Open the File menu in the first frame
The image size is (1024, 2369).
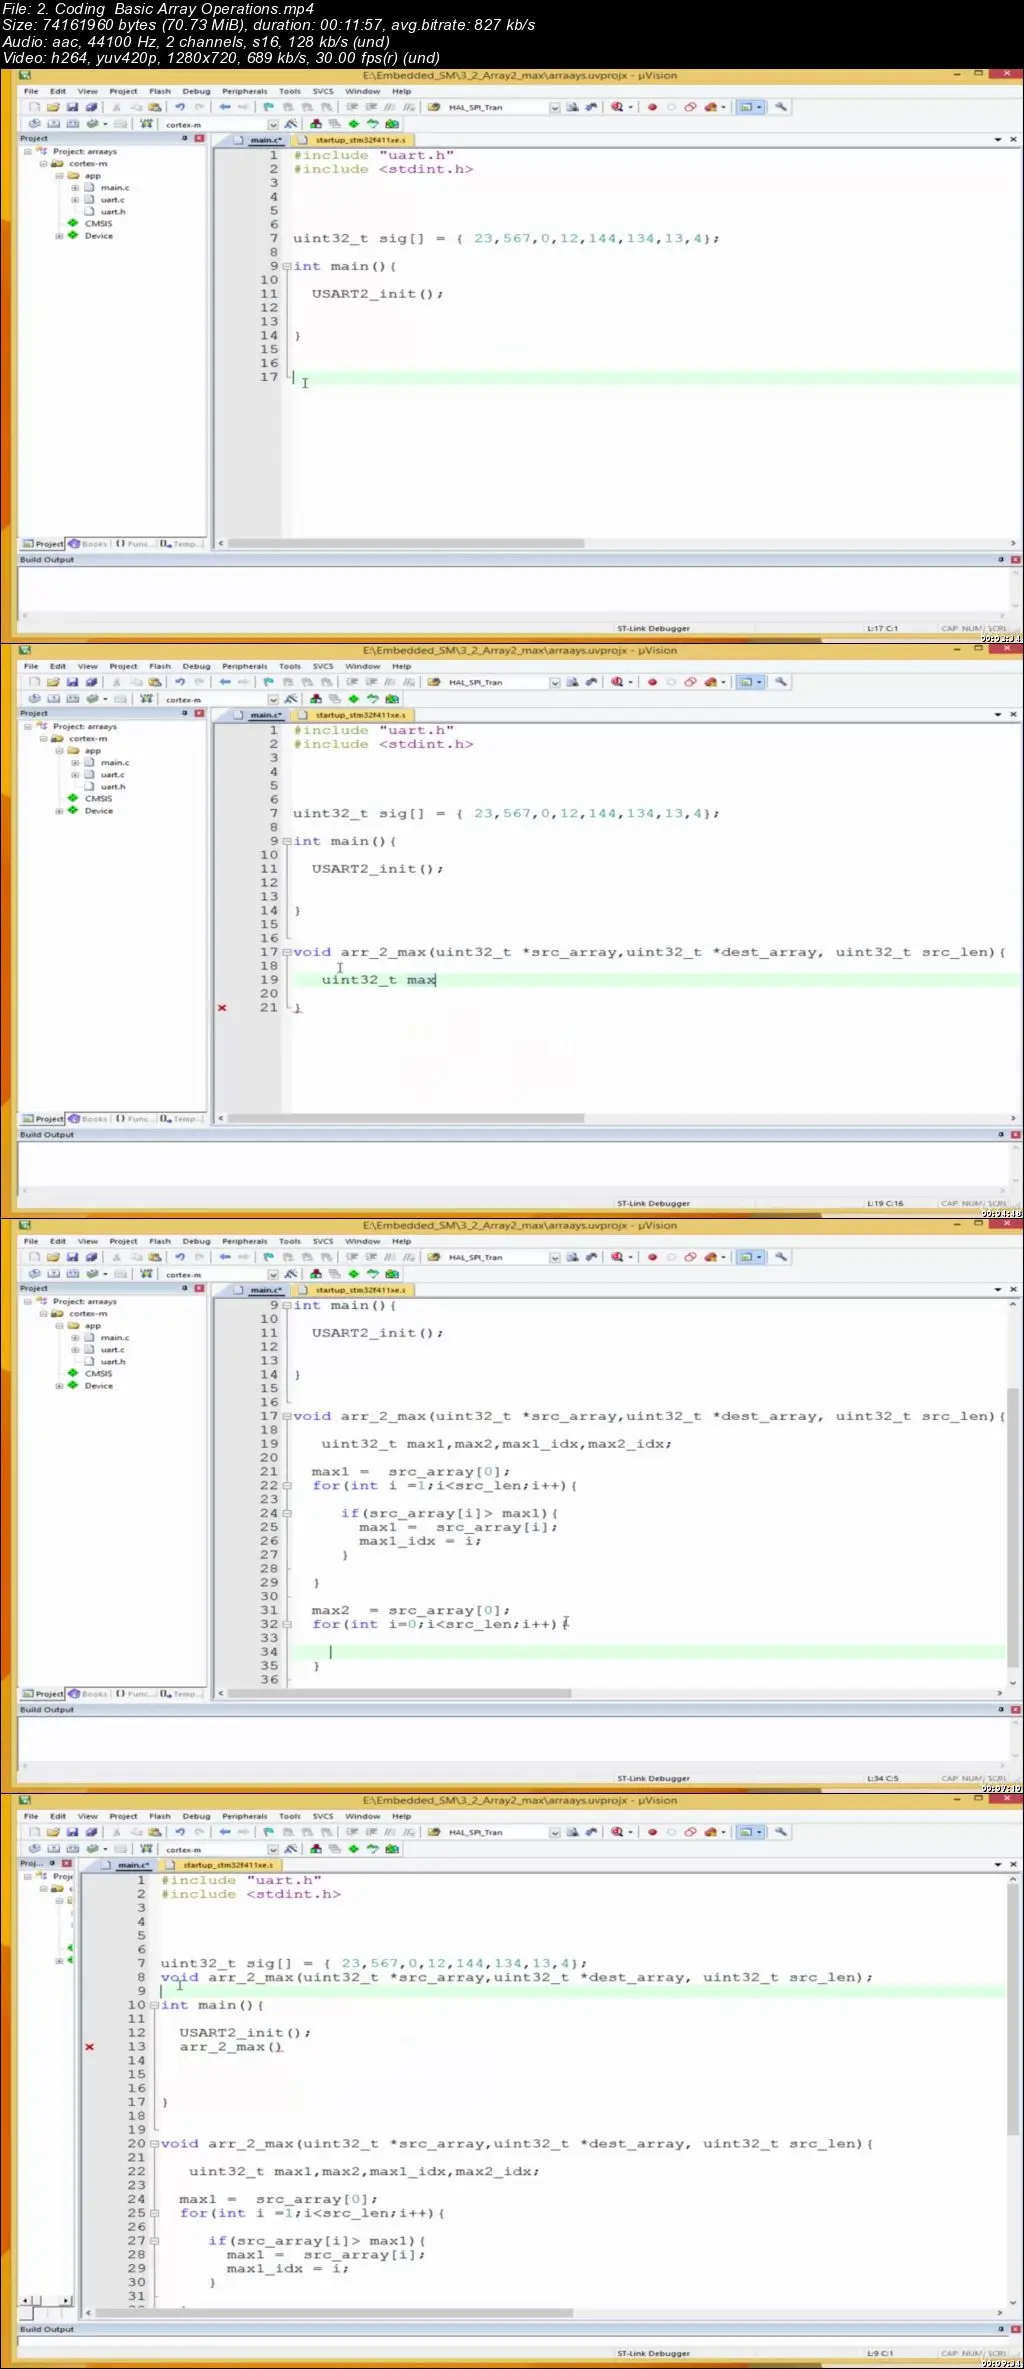click(x=31, y=91)
